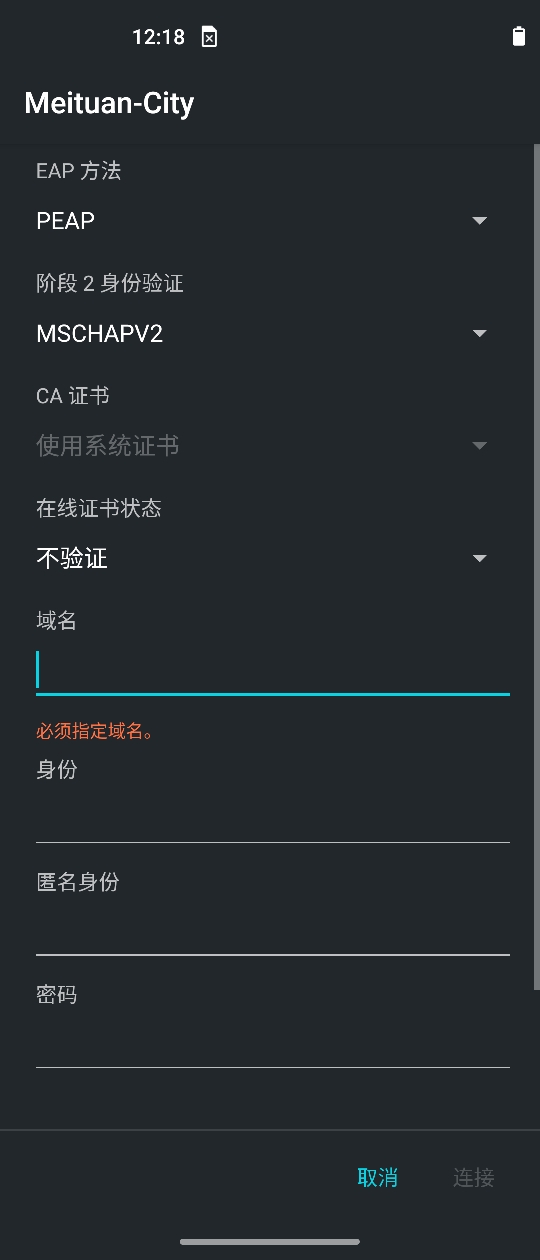Screen dimensions: 540x1260
Task: Click the vertical scrollbar on right edge
Action: 536,565
